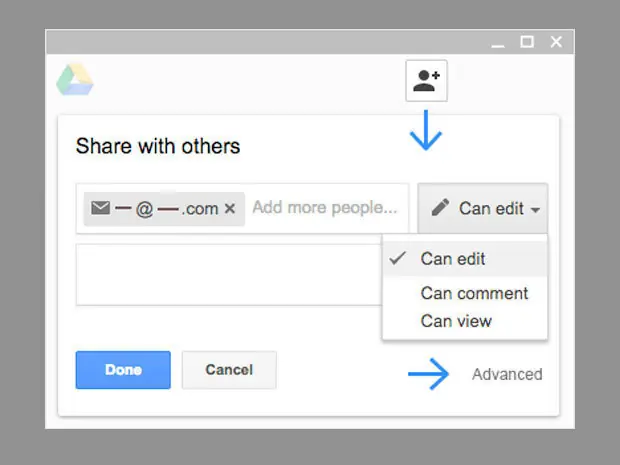Open the Can edit permission dropdown
620x465 pixels.
pyautogui.click(x=482, y=208)
